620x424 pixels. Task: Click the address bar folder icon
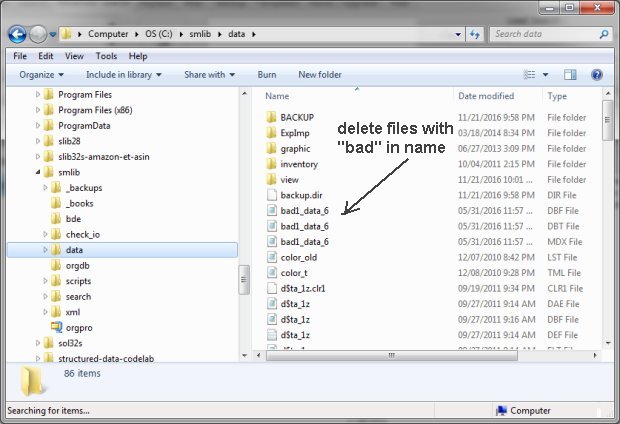click(66, 34)
